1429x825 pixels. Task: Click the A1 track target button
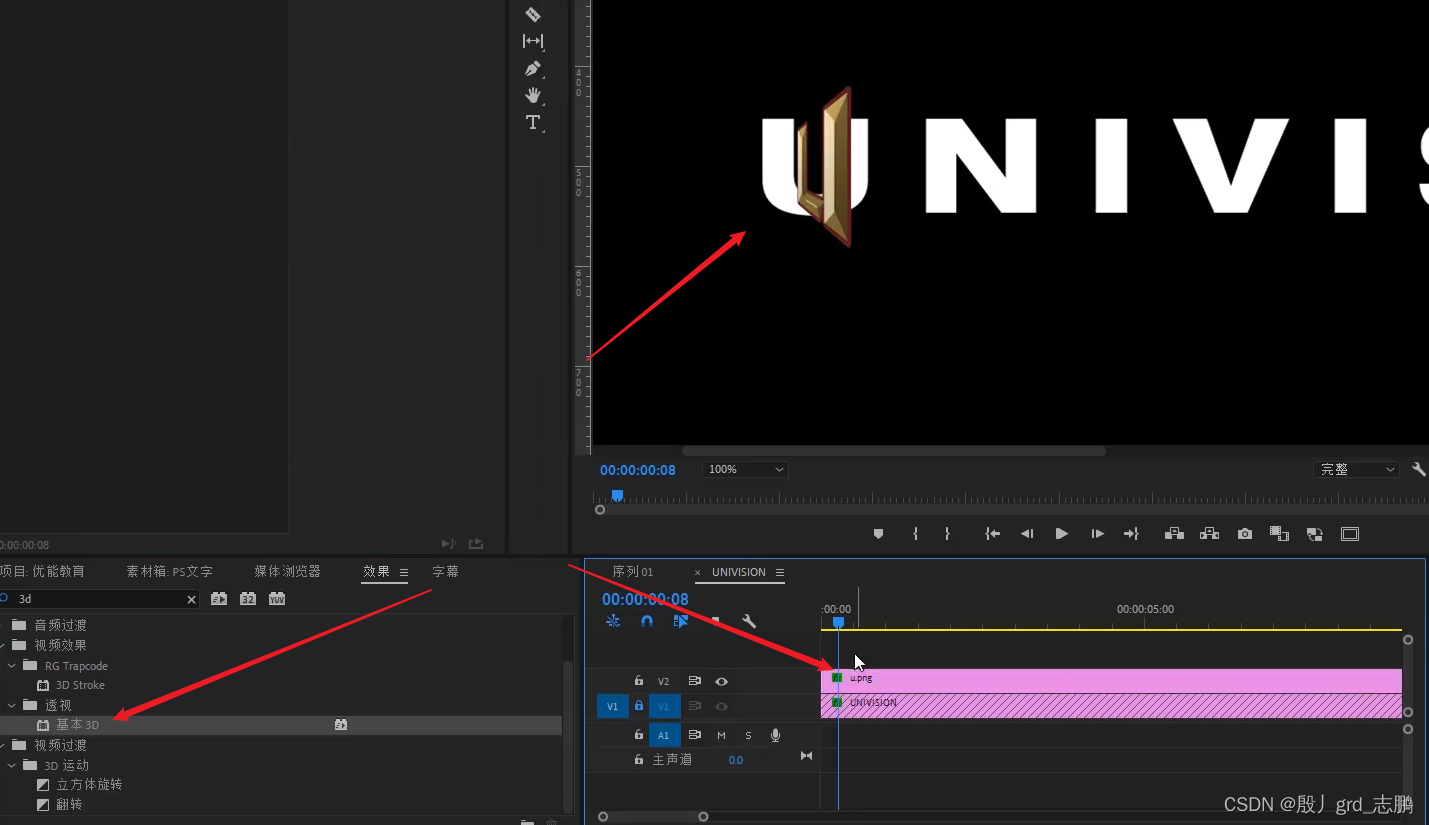point(663,735)
